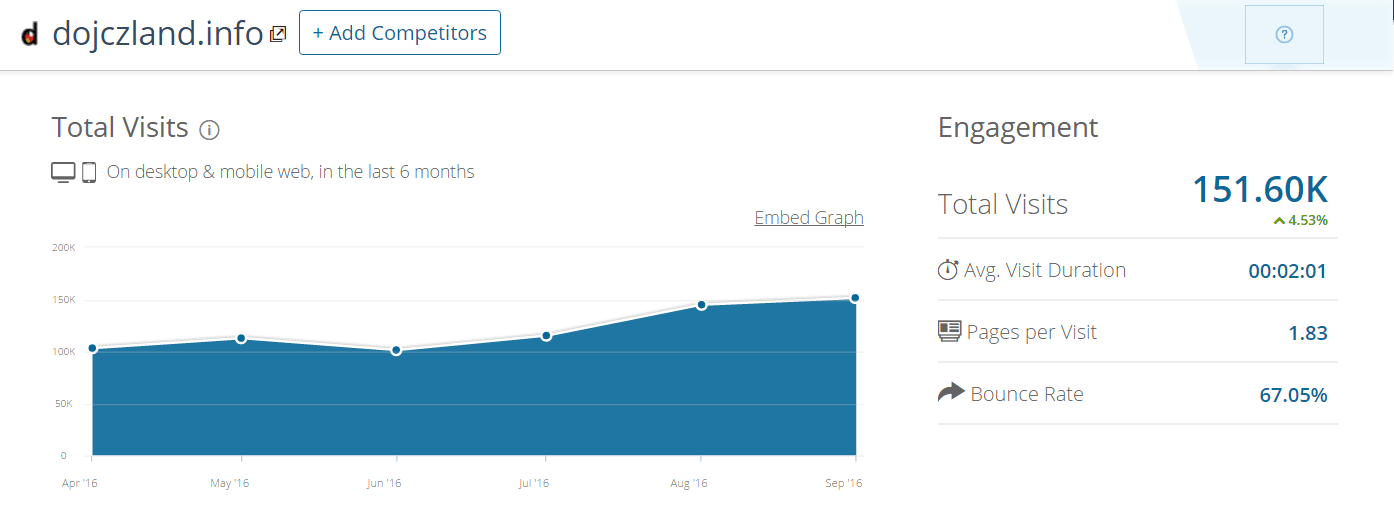The image size is (1394, 515).
Task: Open the Total Visits info icon
Action: coord(209,130)
